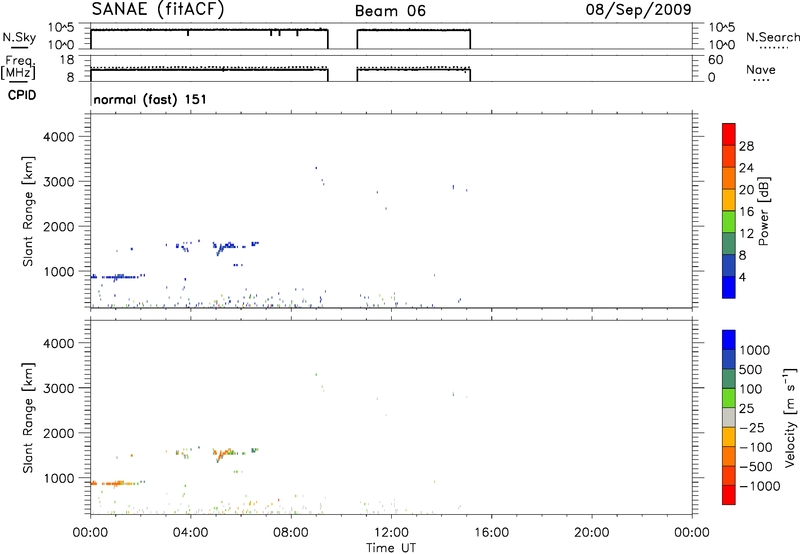
Task: Click the blue bottom segment of Power colorbar
Action: click(x=729, y=287)
